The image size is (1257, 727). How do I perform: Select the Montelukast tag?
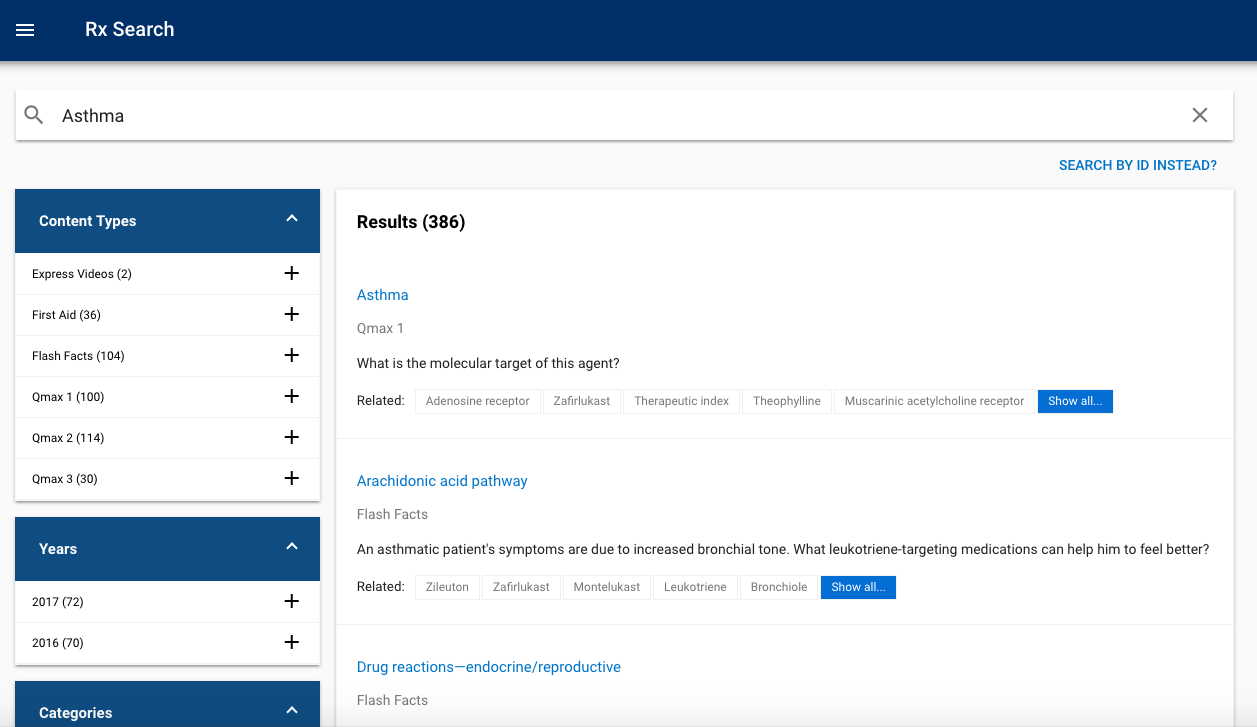607,587
